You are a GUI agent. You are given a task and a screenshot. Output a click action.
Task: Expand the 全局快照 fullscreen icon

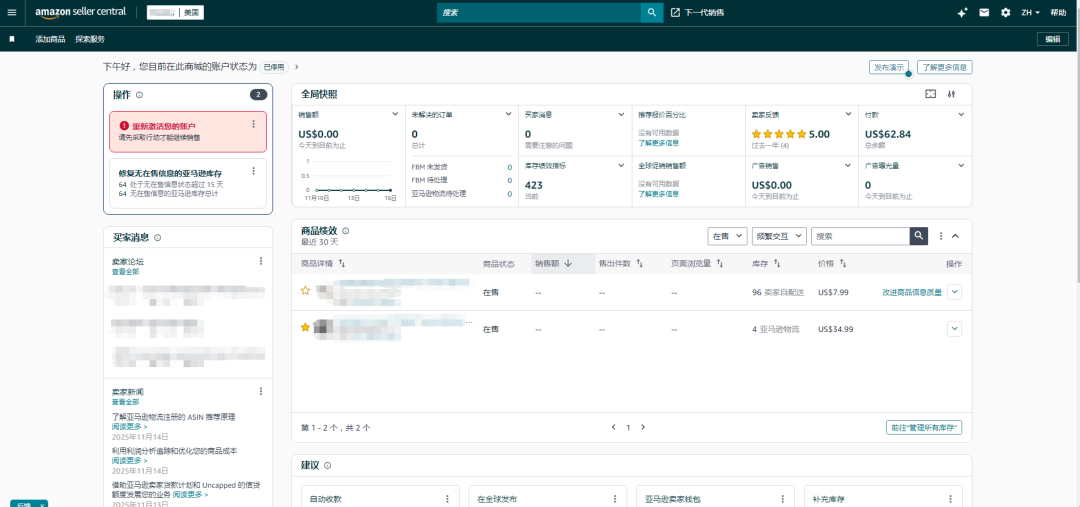931,94
